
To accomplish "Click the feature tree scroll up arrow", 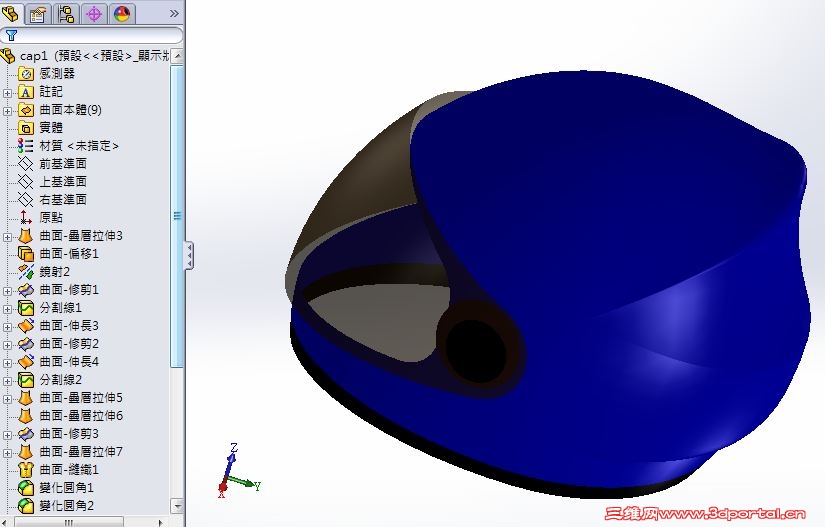I will point(177,55).
